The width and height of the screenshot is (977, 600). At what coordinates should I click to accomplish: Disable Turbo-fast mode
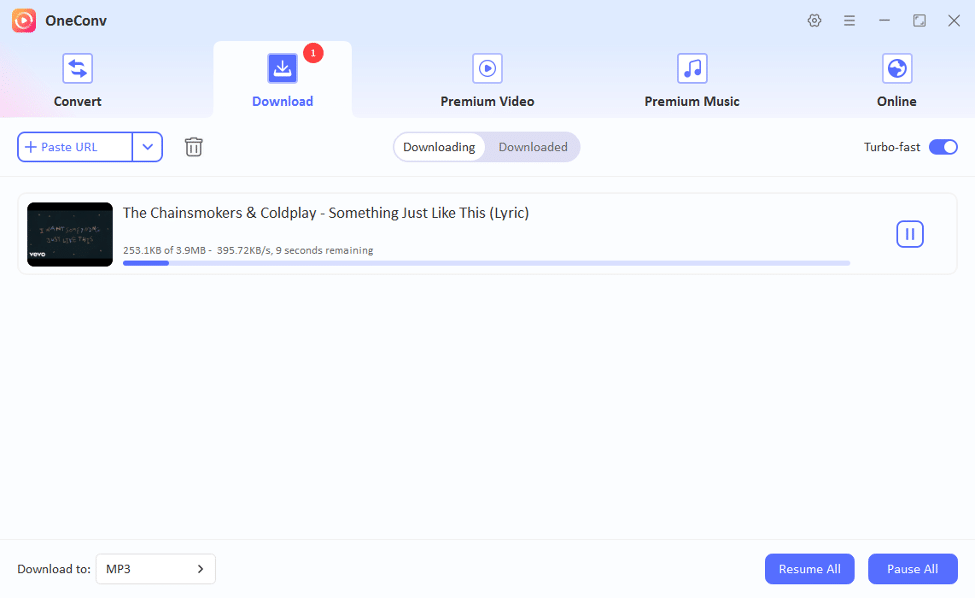point(942,146)
